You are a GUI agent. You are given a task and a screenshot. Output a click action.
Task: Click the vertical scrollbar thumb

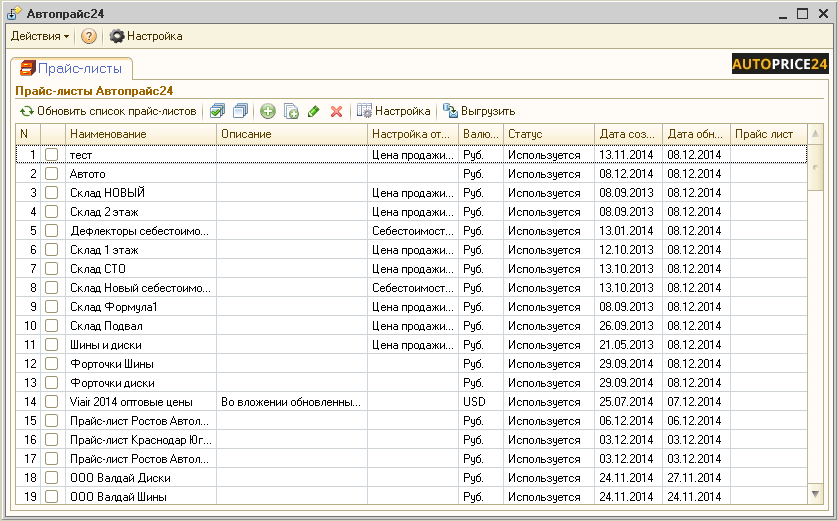(x=815, y=167)
